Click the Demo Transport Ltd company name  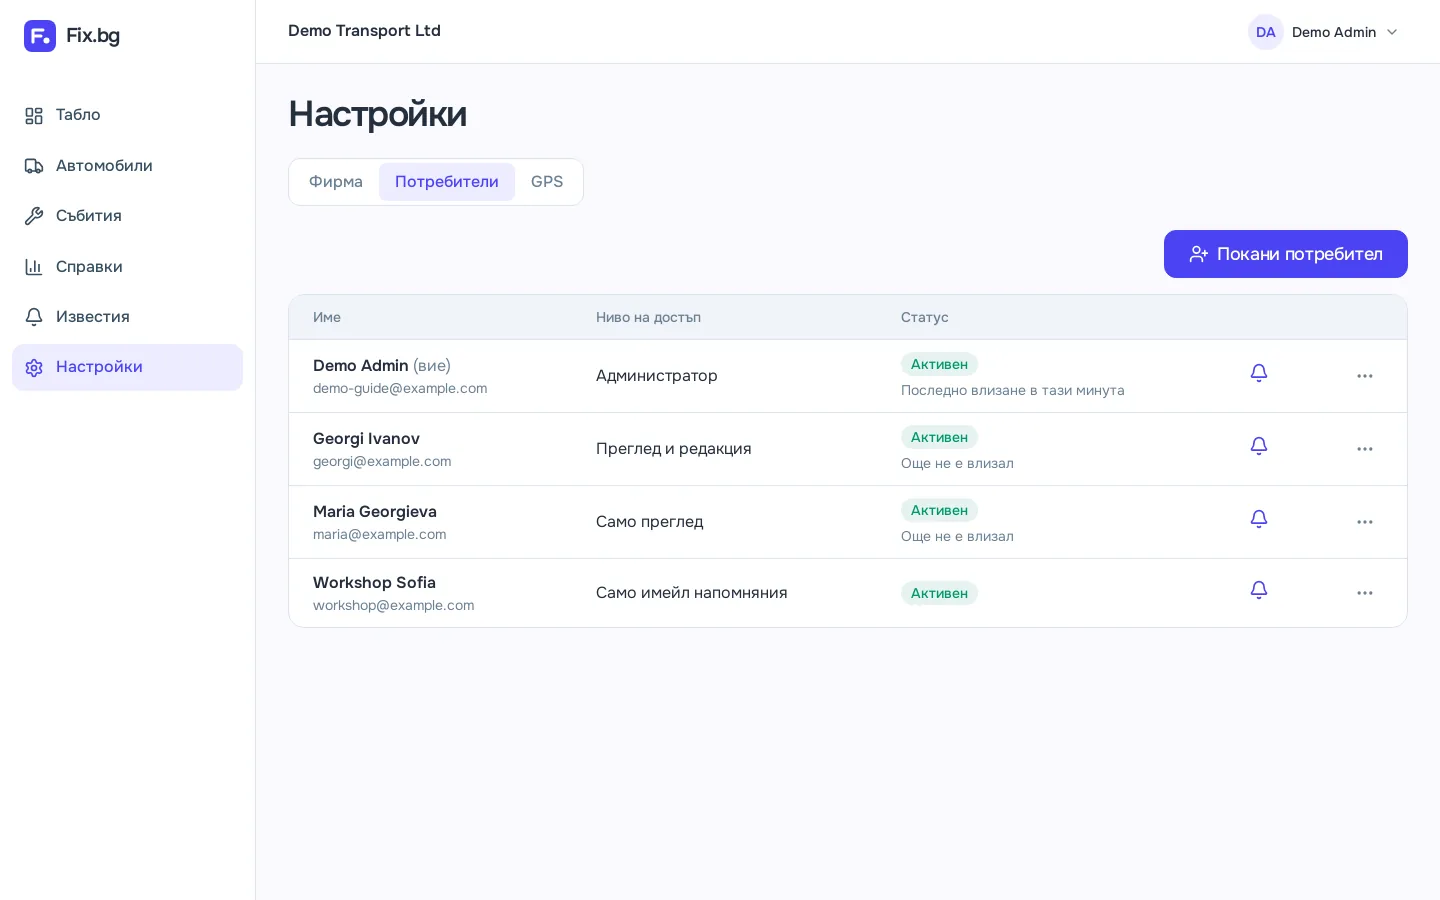364,31
